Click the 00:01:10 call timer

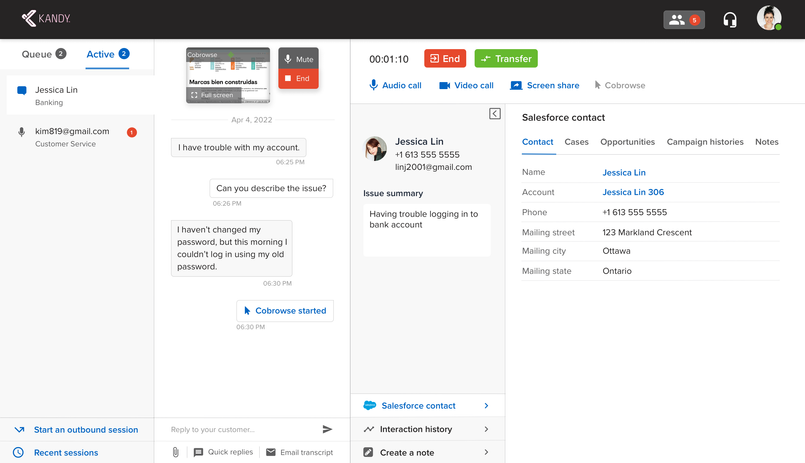[389, 59]
